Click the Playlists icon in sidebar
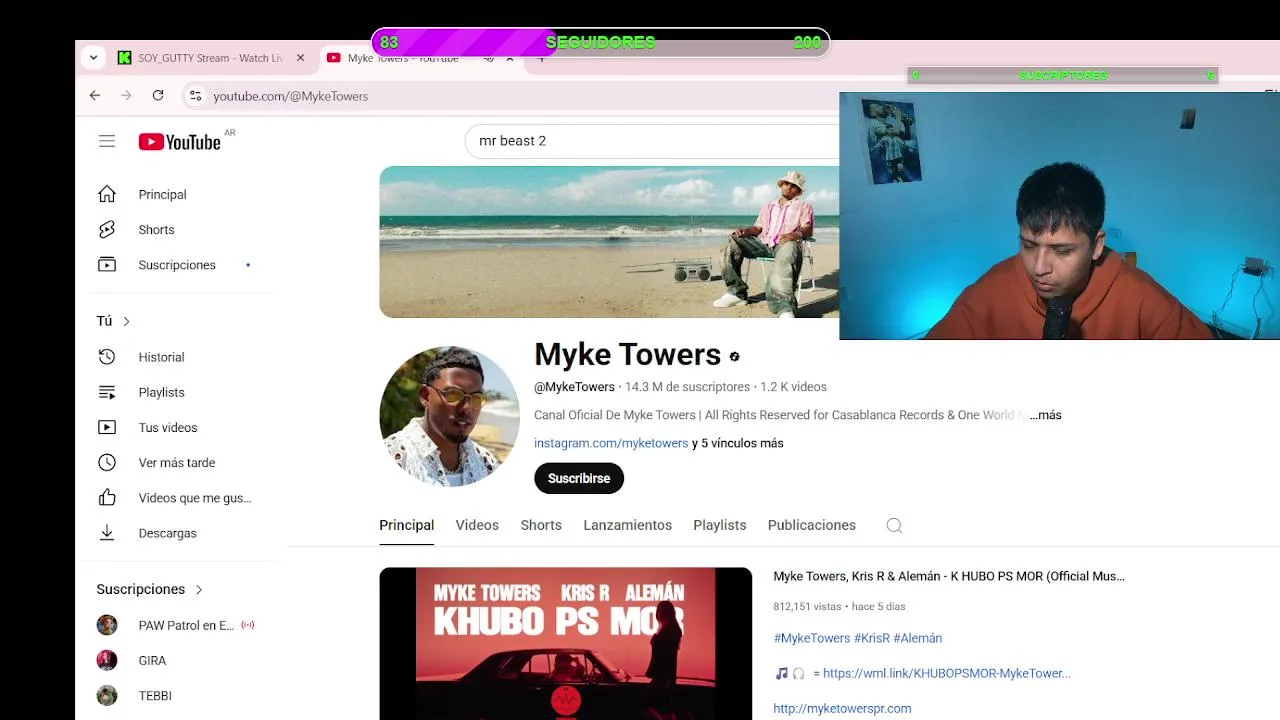The image size is (1280, 720). [107, 392]
